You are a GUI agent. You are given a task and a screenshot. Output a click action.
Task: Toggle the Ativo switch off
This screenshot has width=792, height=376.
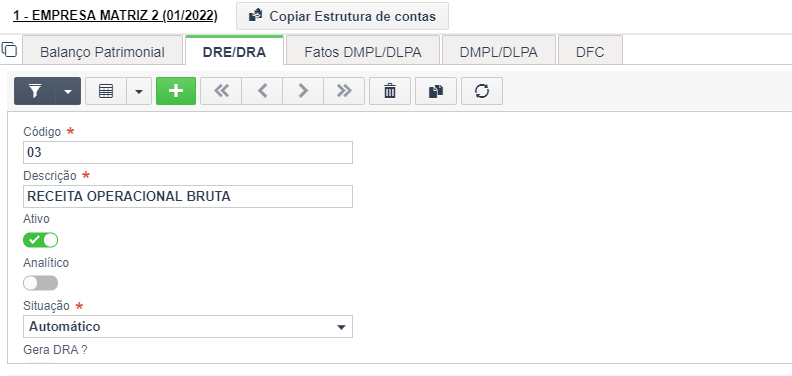[x=40, y=240]
